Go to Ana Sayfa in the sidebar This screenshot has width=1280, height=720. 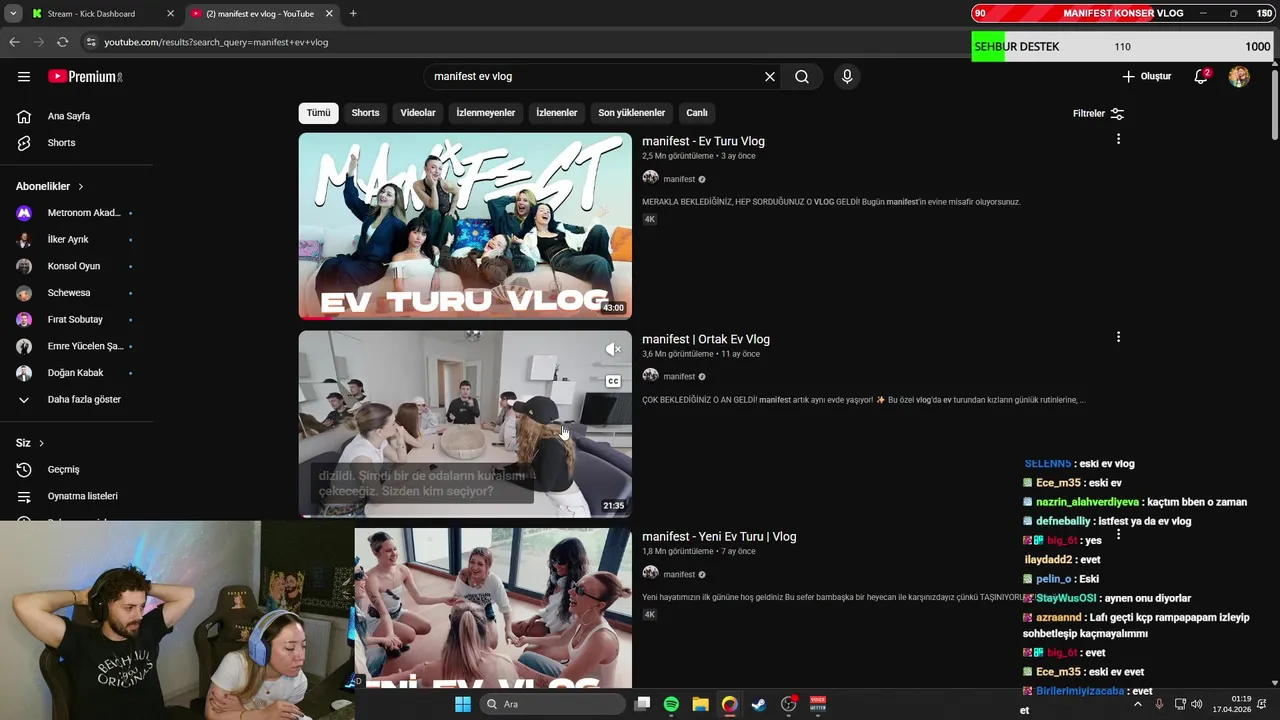69,116
